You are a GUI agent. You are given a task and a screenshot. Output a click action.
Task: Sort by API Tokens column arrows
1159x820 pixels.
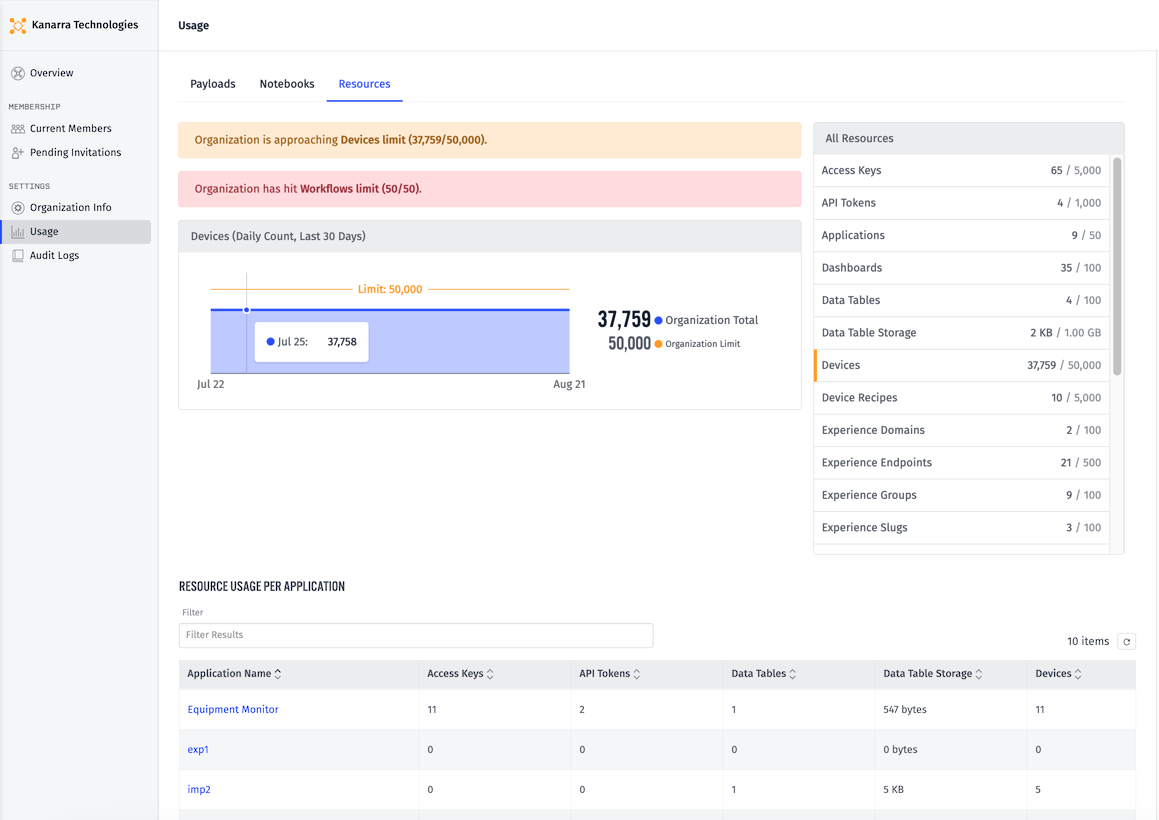(x=637, y=674)
